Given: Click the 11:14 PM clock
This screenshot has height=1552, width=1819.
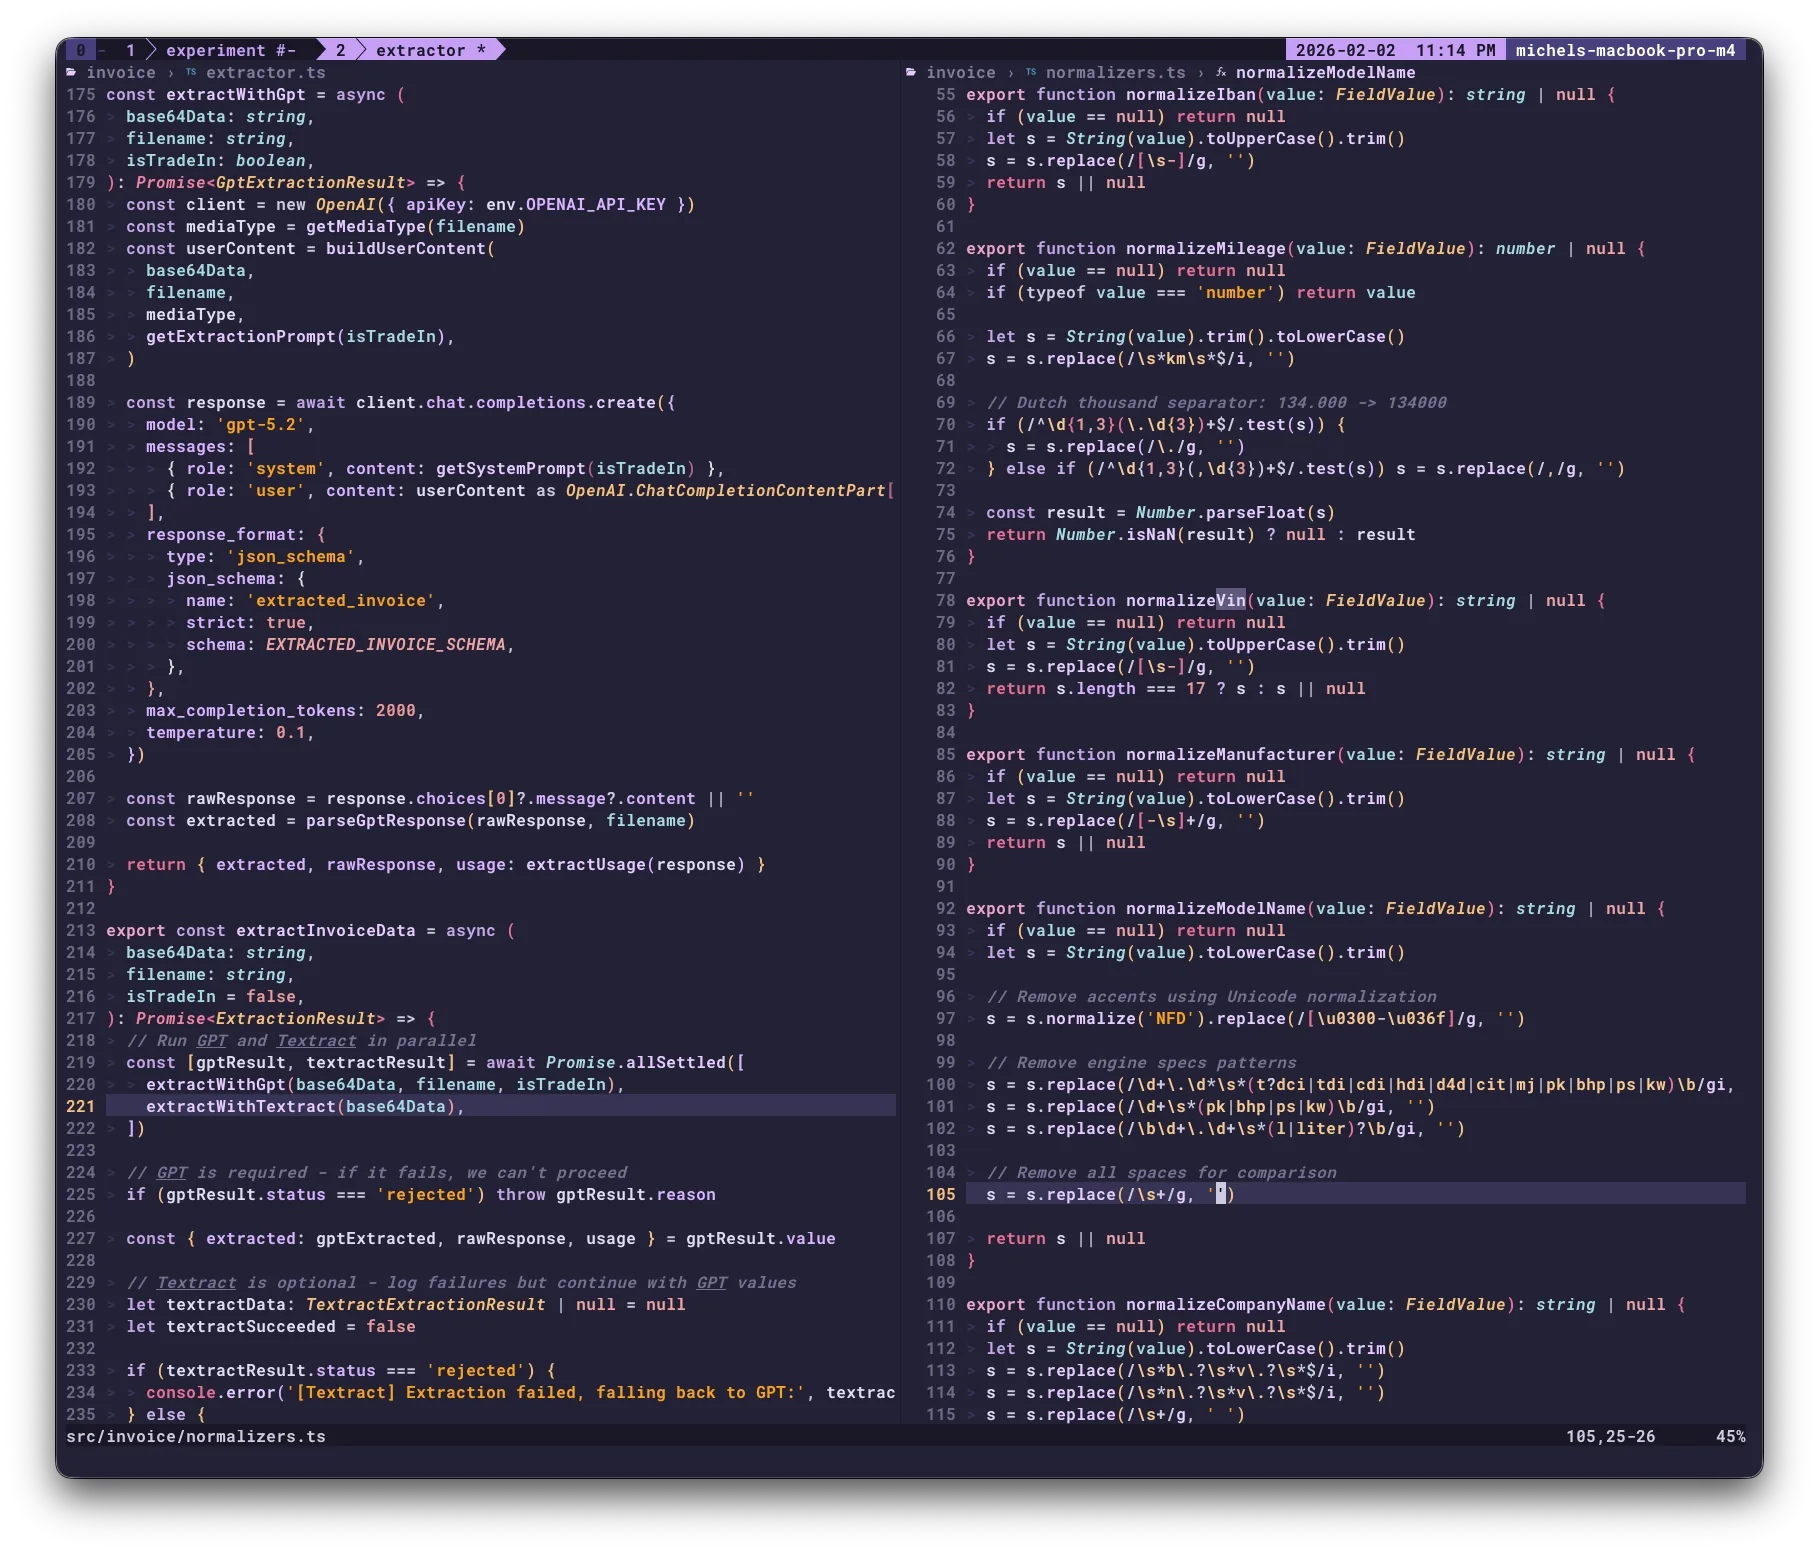Looking at the screenshot, I should click(x=1456, y=50).
